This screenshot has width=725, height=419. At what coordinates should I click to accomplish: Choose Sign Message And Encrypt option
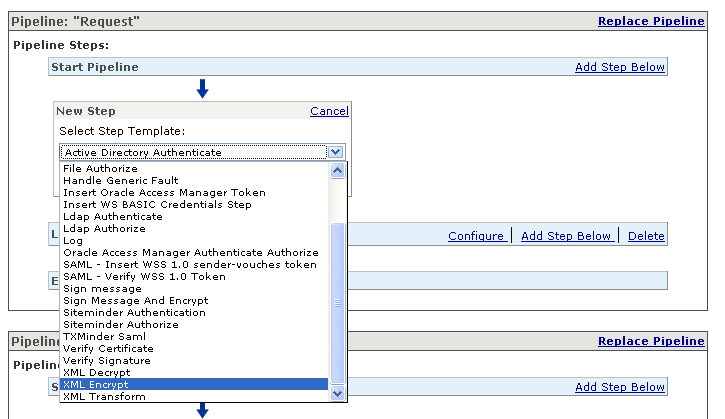point(194,301)
